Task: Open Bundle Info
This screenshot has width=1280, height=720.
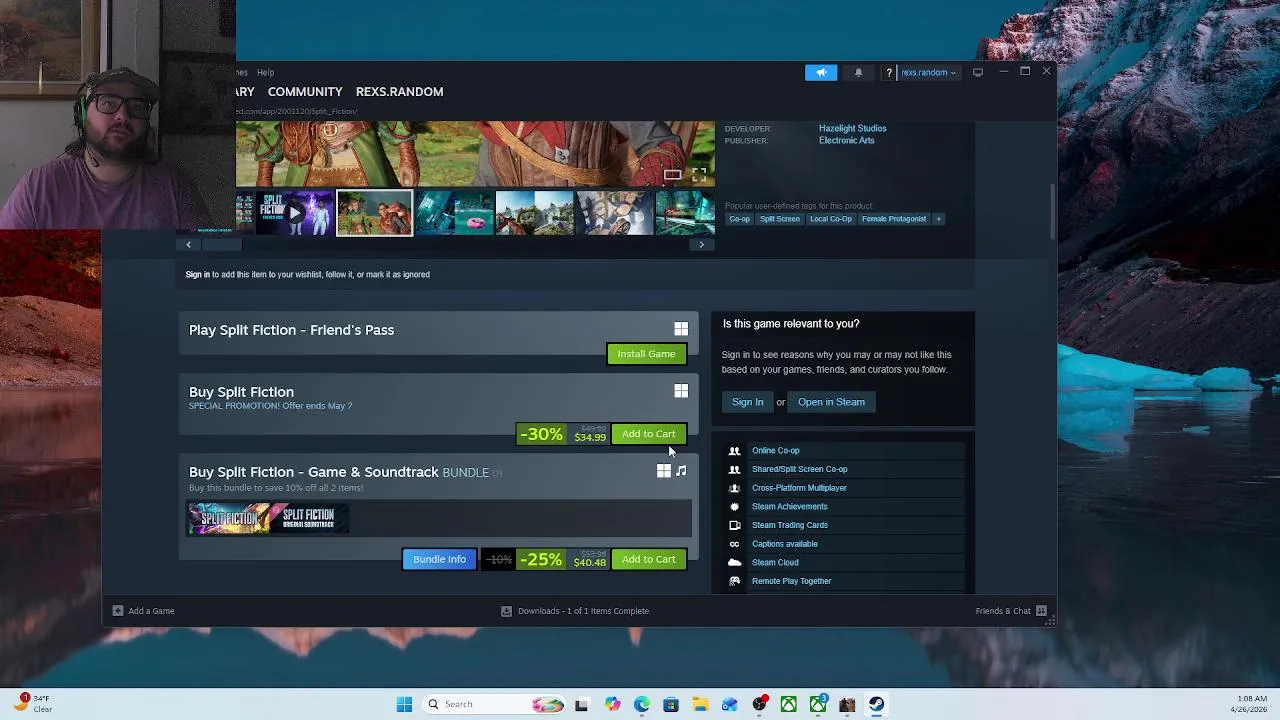Action: [439, 559]
